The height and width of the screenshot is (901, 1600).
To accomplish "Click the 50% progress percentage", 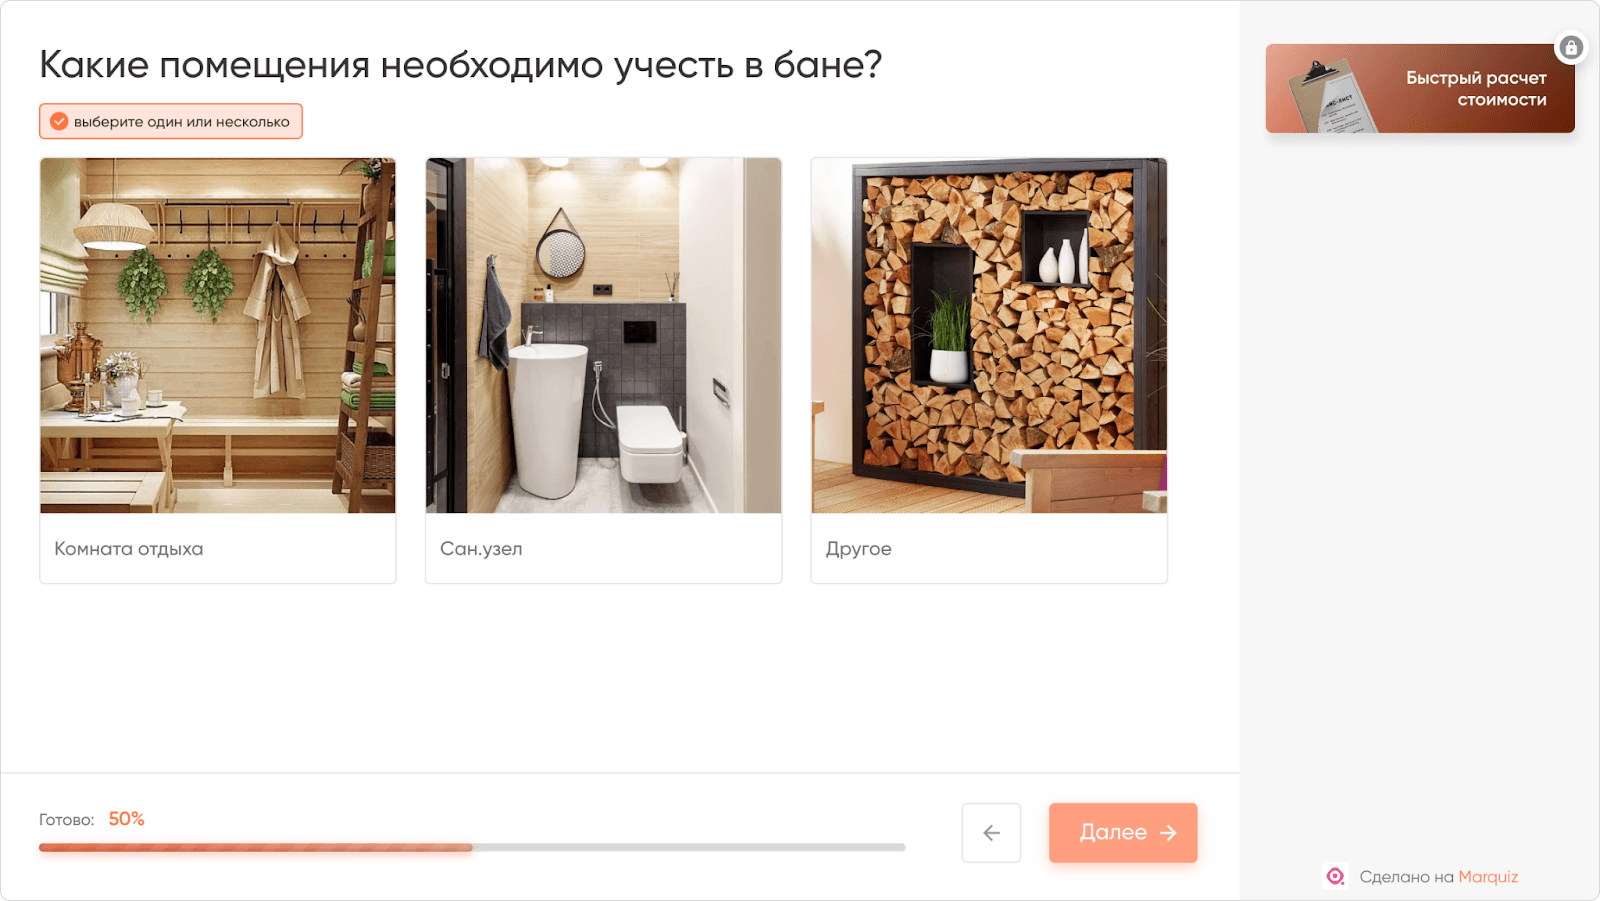I will [126, 819].
